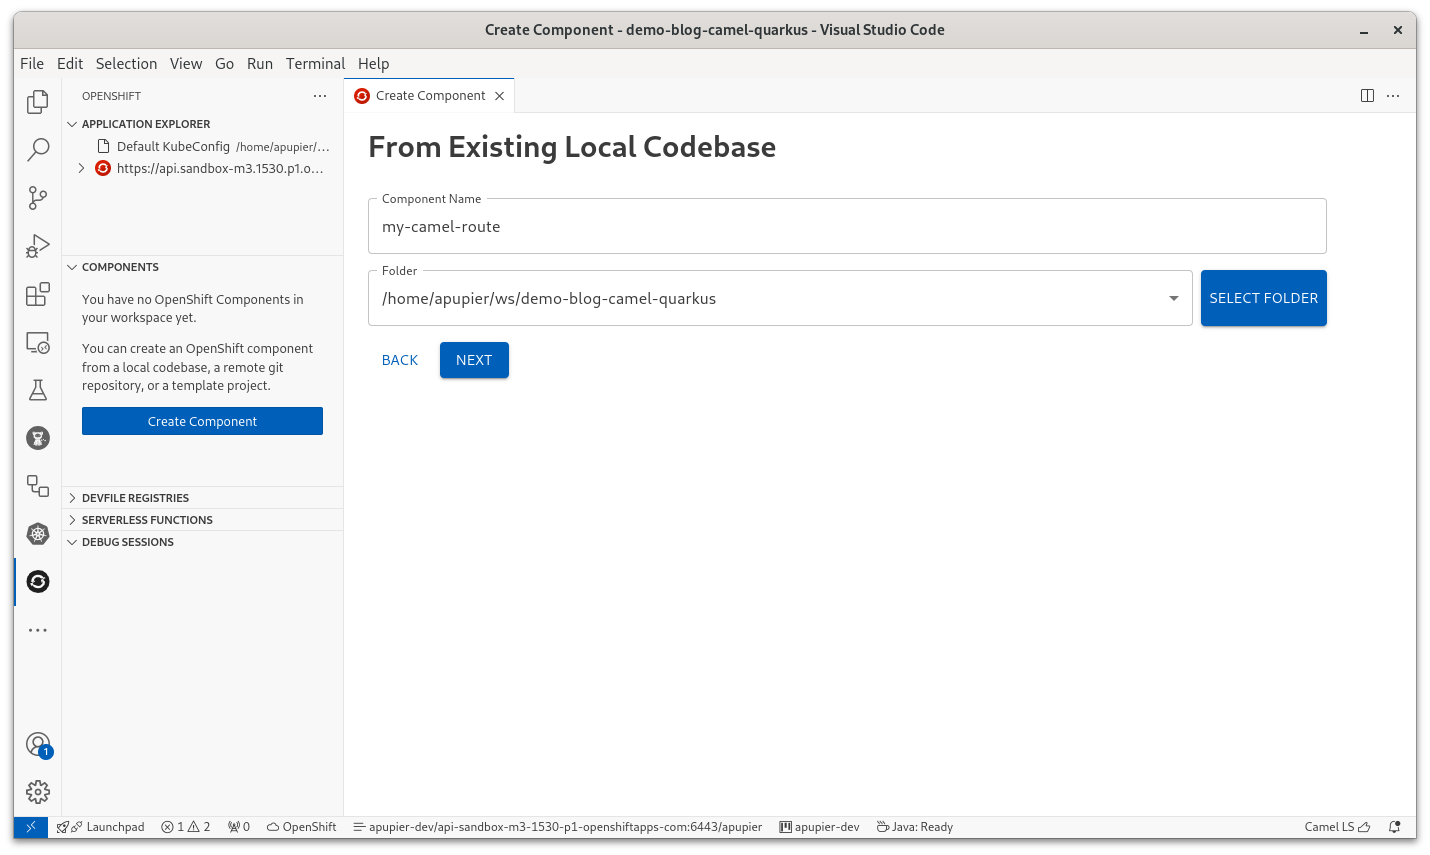
Task: Open the Explorer icon in the activity bar
Action: click(x=37, y=101)
